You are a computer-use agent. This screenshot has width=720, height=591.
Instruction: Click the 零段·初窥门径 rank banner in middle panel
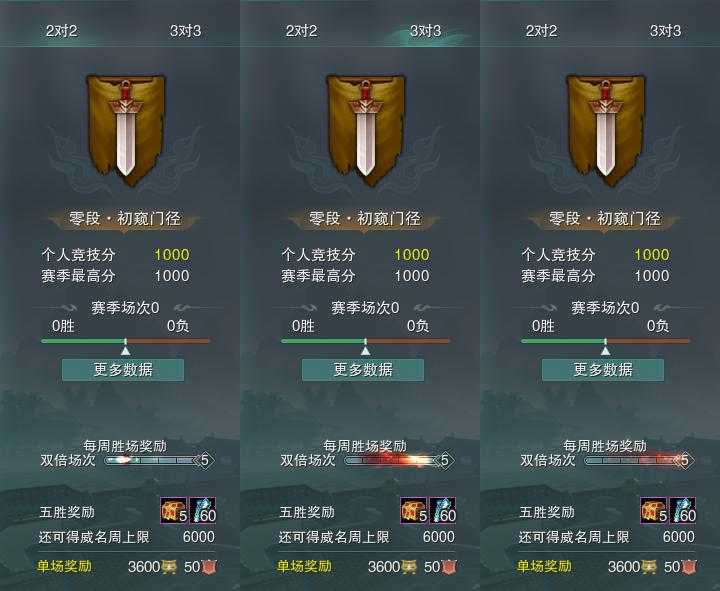coord(365,219)
